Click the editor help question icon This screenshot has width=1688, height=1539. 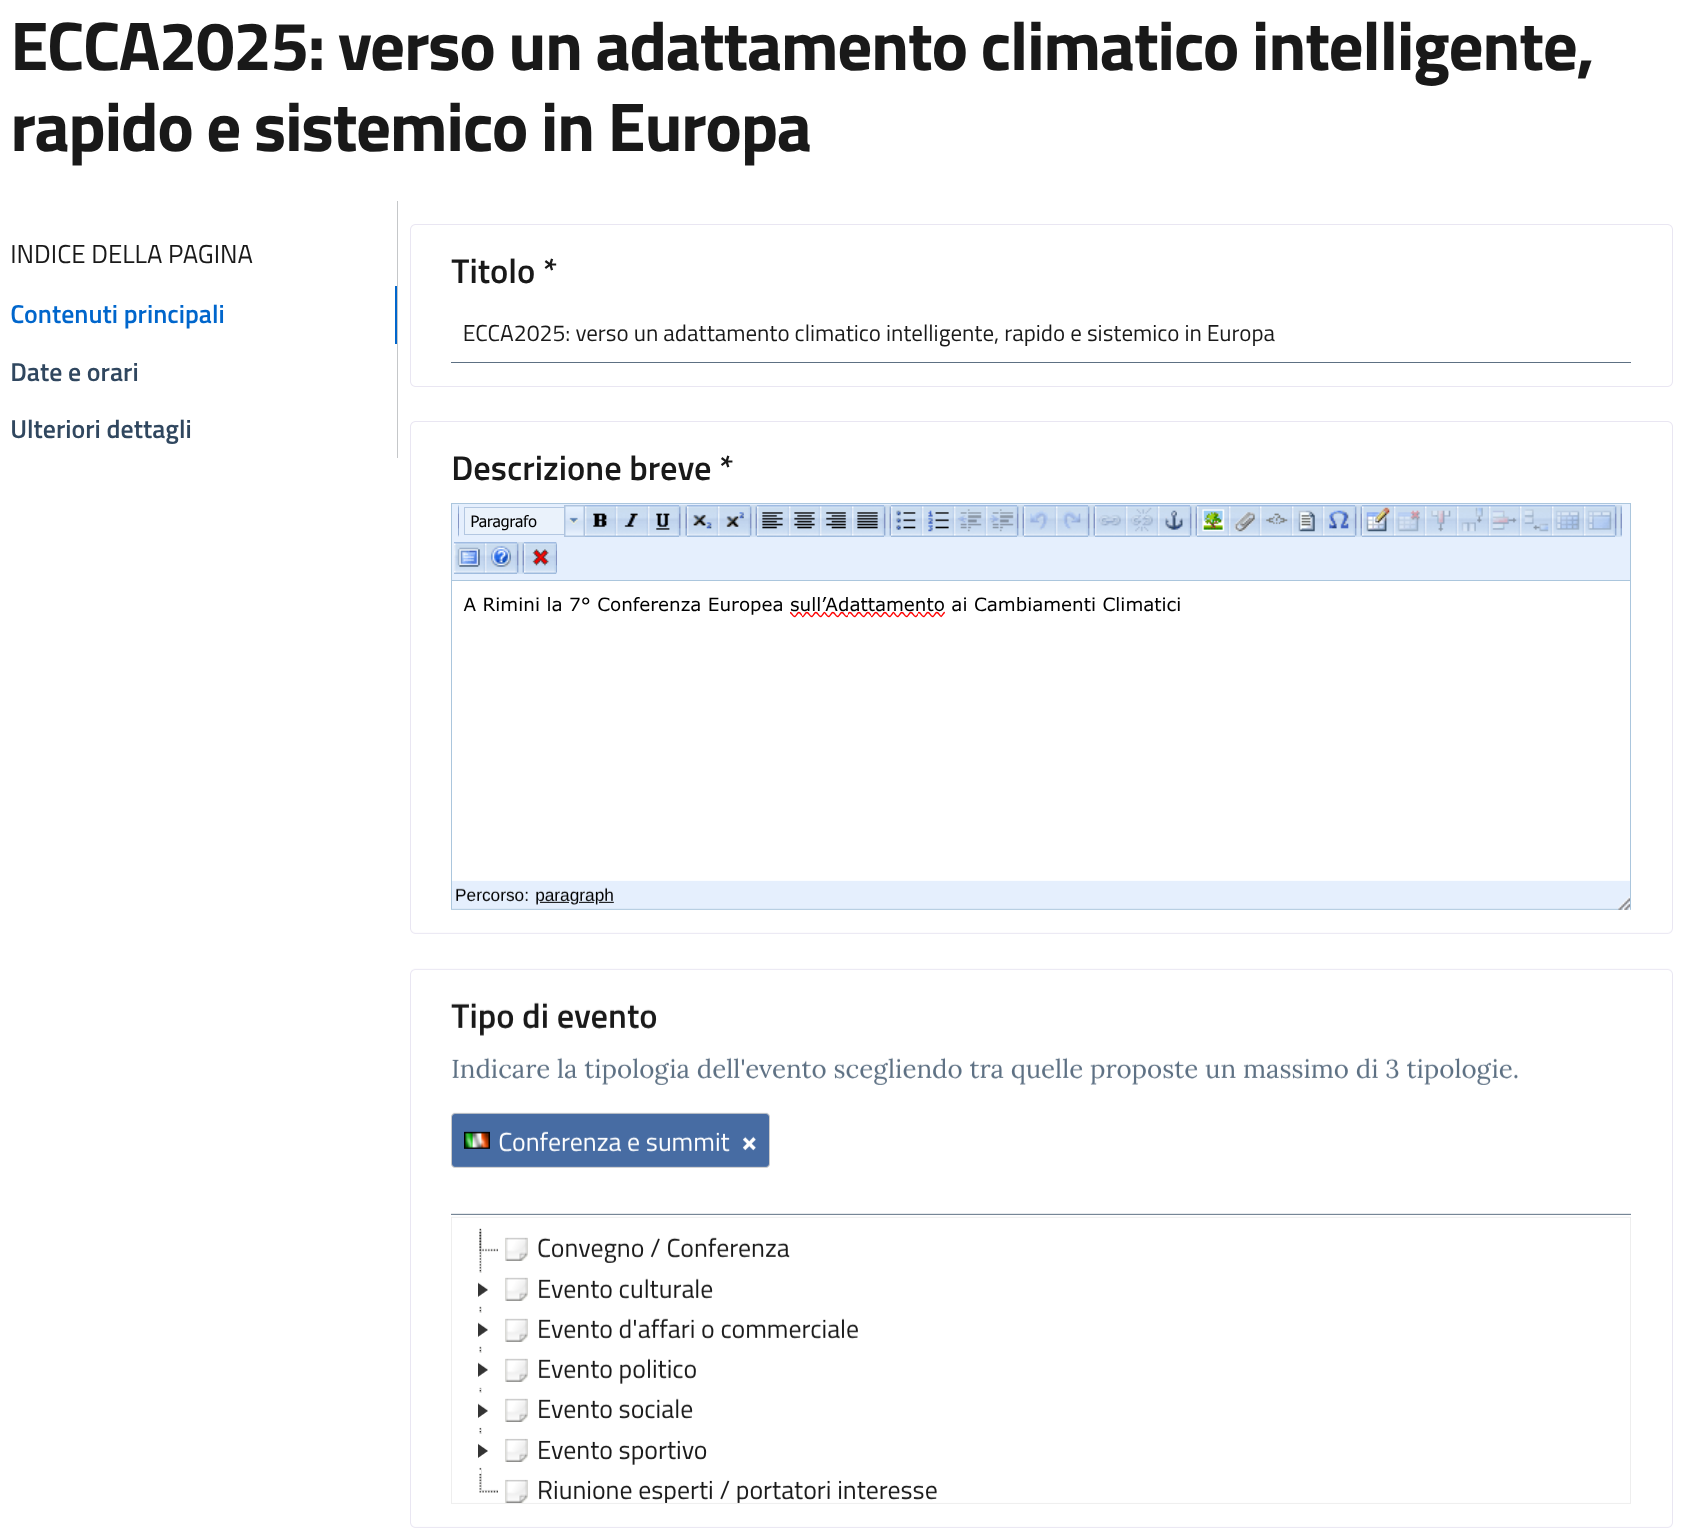pos(501,558)
